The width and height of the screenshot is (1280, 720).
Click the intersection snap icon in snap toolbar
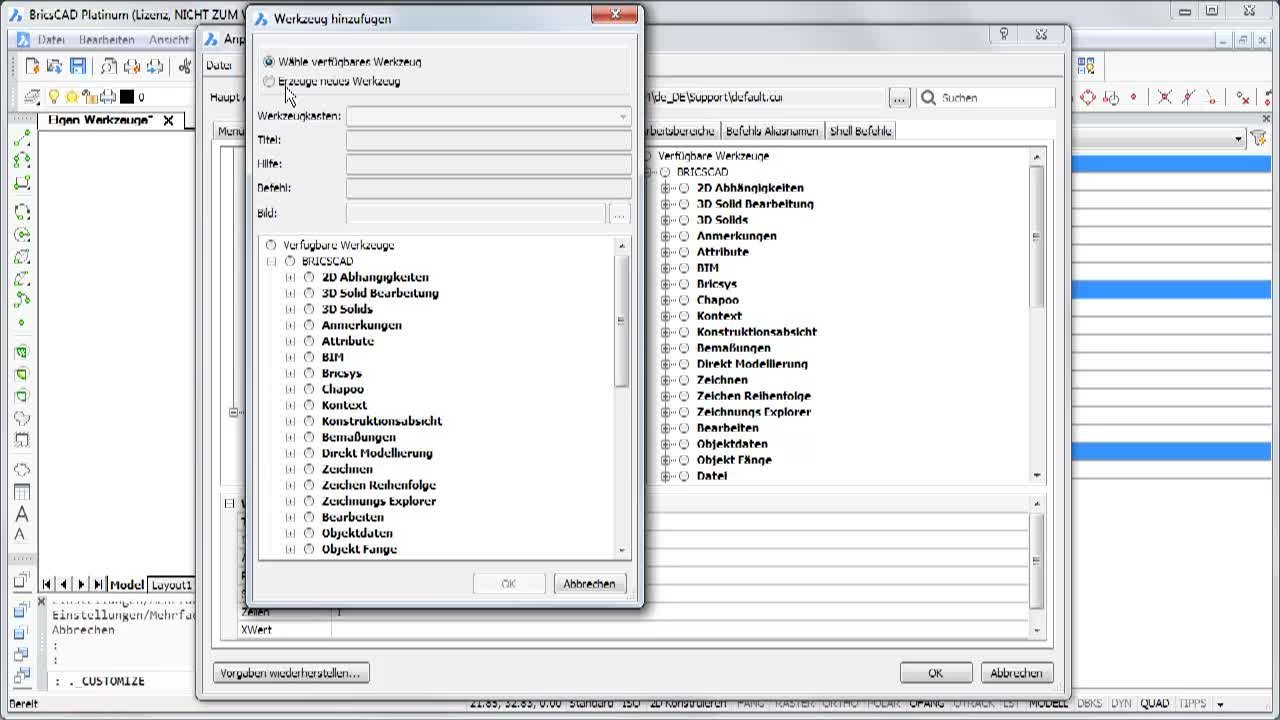point(1165,97)
